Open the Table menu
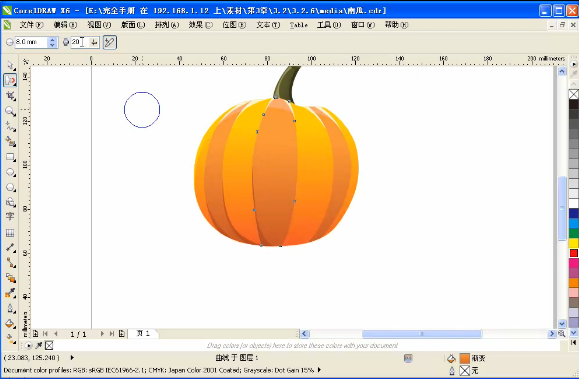 click(298, 25)
